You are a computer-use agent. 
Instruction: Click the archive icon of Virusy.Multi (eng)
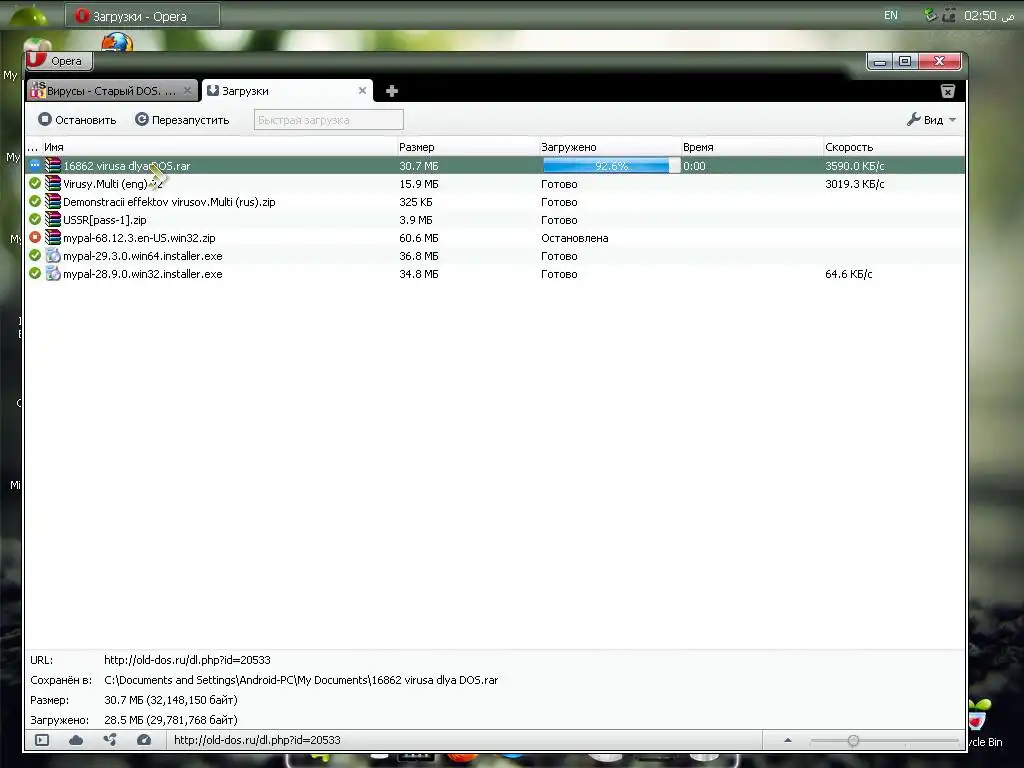click(x=53, y=184)
